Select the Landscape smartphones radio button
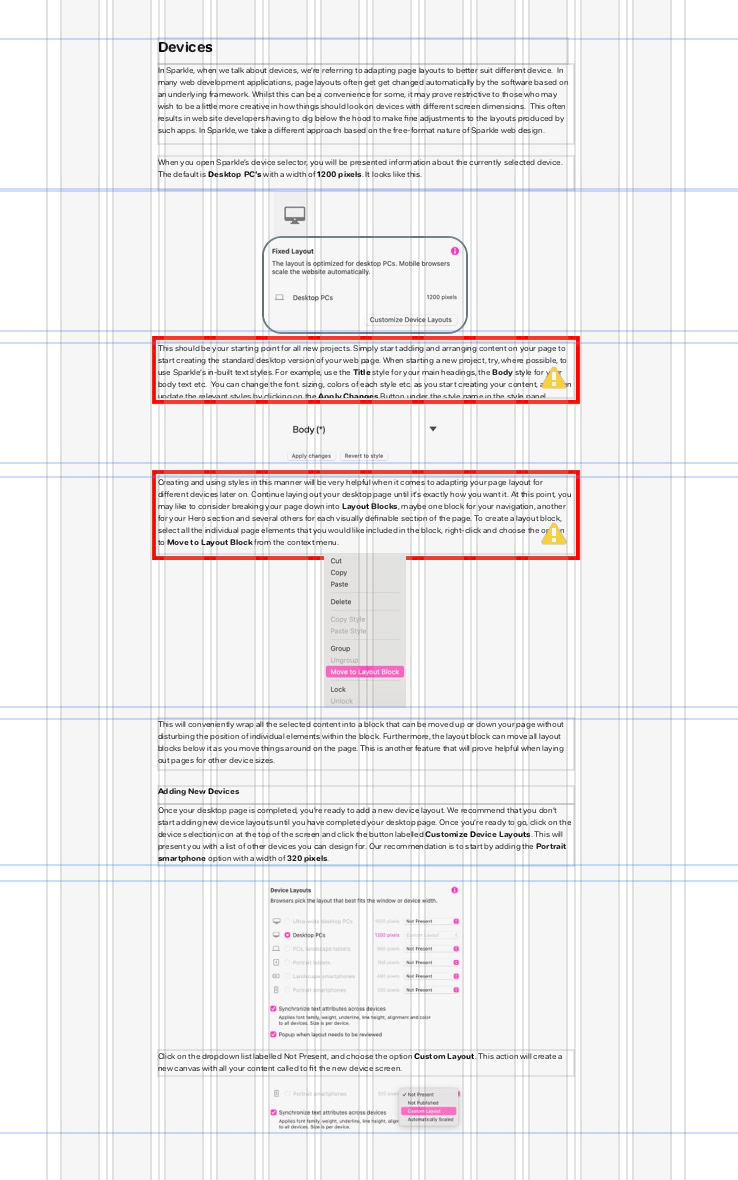Image resolution: width=738 pixels, height=1180 pixels. point(287,976)
